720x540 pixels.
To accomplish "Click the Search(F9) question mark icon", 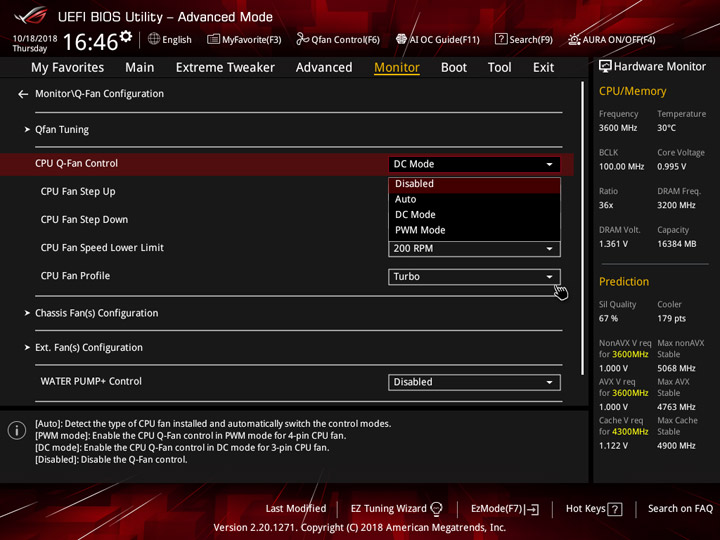I will (501, 39).
